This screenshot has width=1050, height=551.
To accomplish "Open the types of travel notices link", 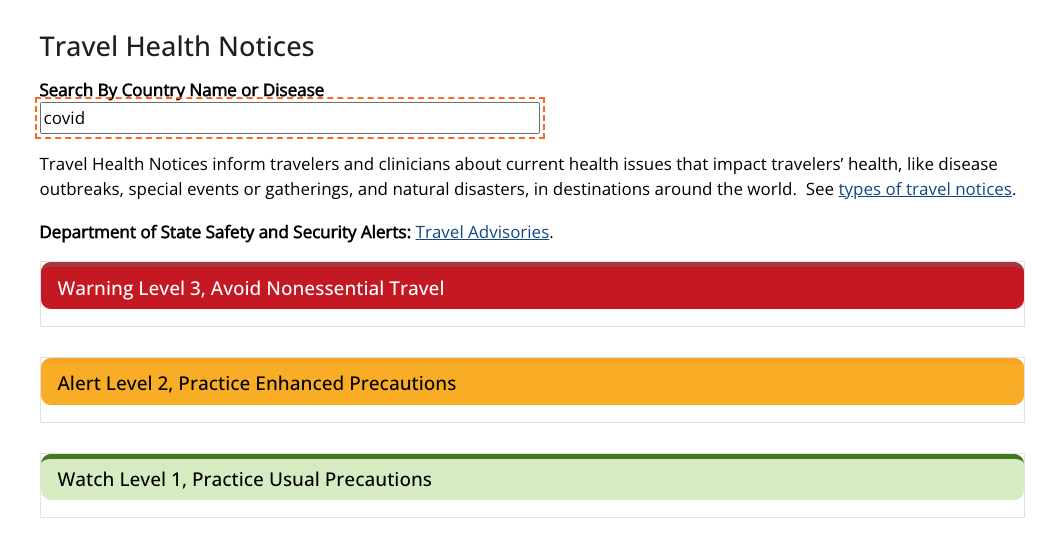I will [925, 189].
